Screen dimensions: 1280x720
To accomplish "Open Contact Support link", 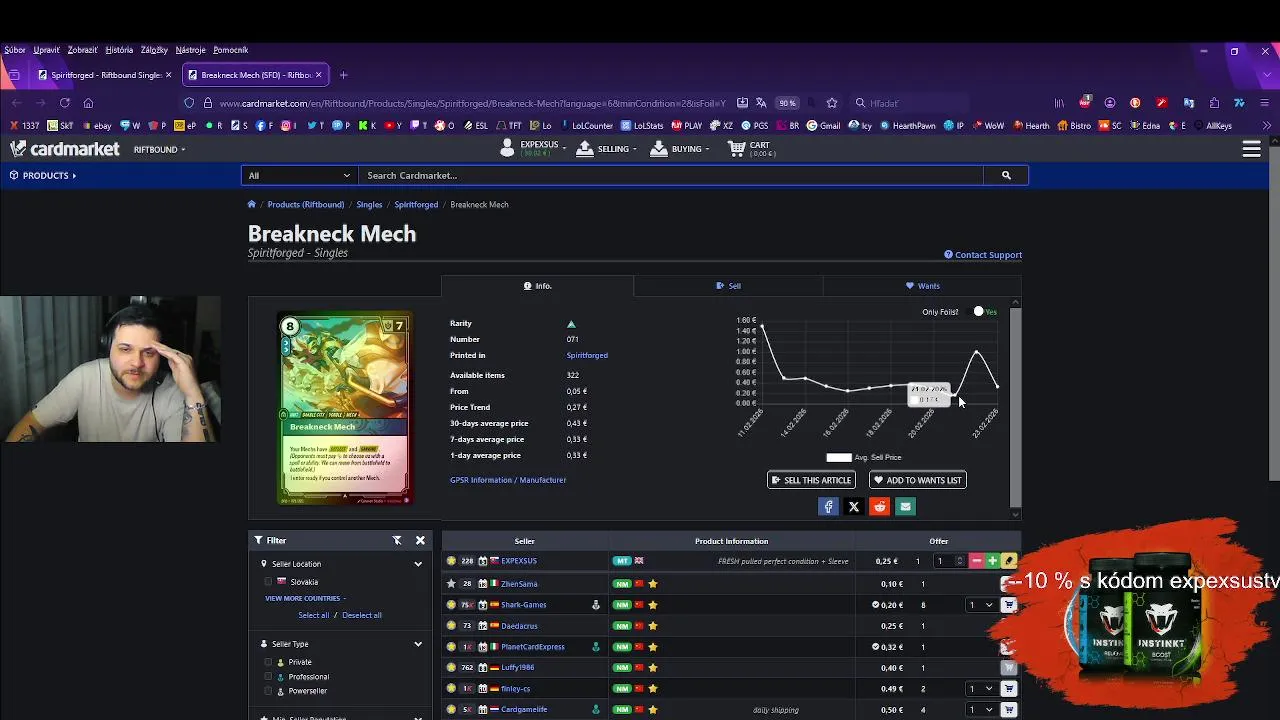I will point(983,255).
